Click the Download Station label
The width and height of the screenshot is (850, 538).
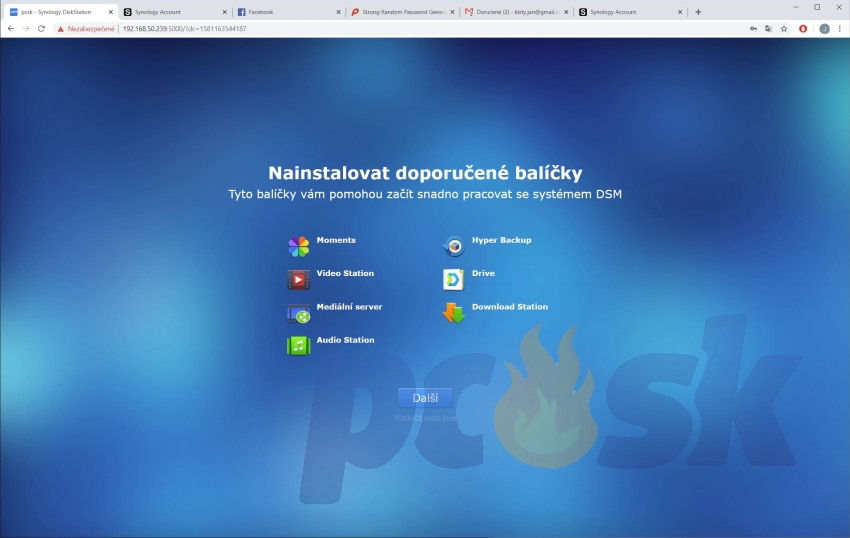pos(510,307)
